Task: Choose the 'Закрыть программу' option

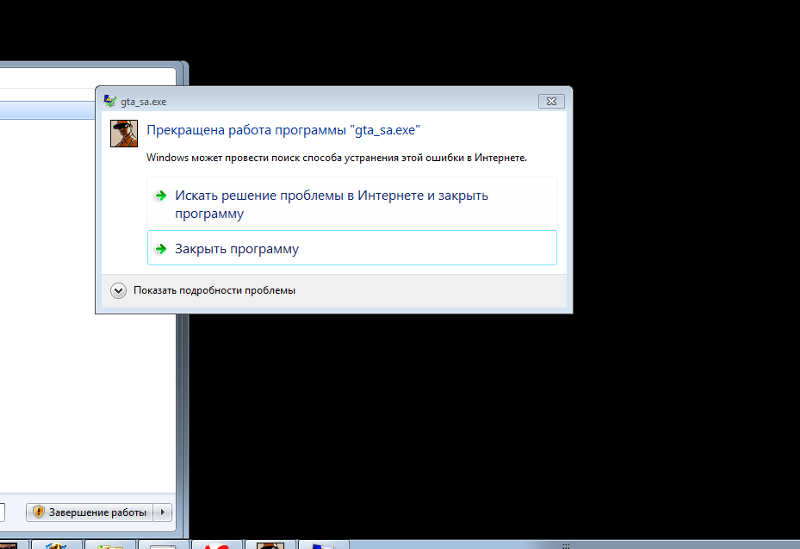Action: point(352,248)
